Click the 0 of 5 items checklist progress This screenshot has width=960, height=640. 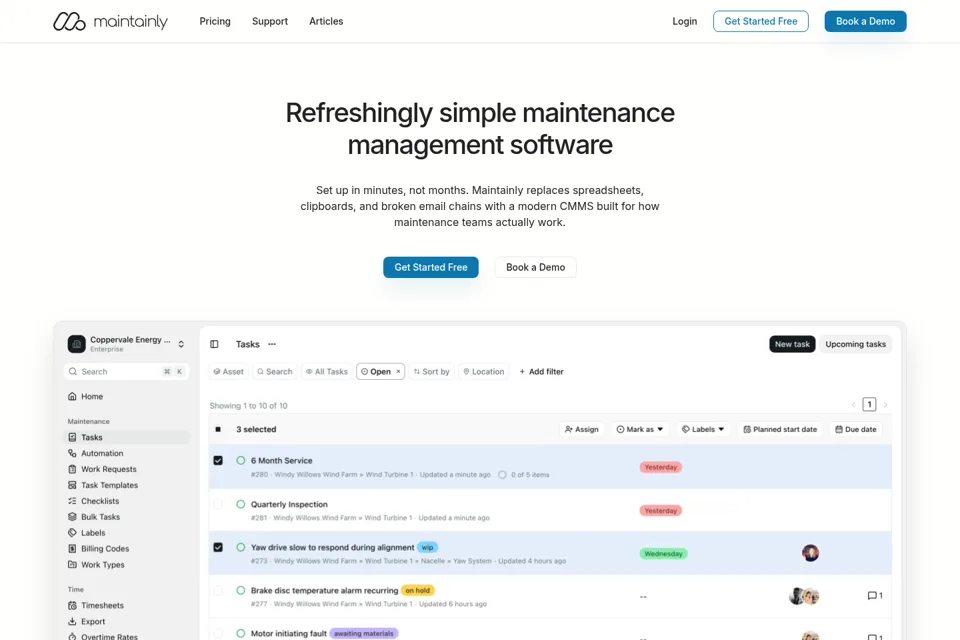524,475
